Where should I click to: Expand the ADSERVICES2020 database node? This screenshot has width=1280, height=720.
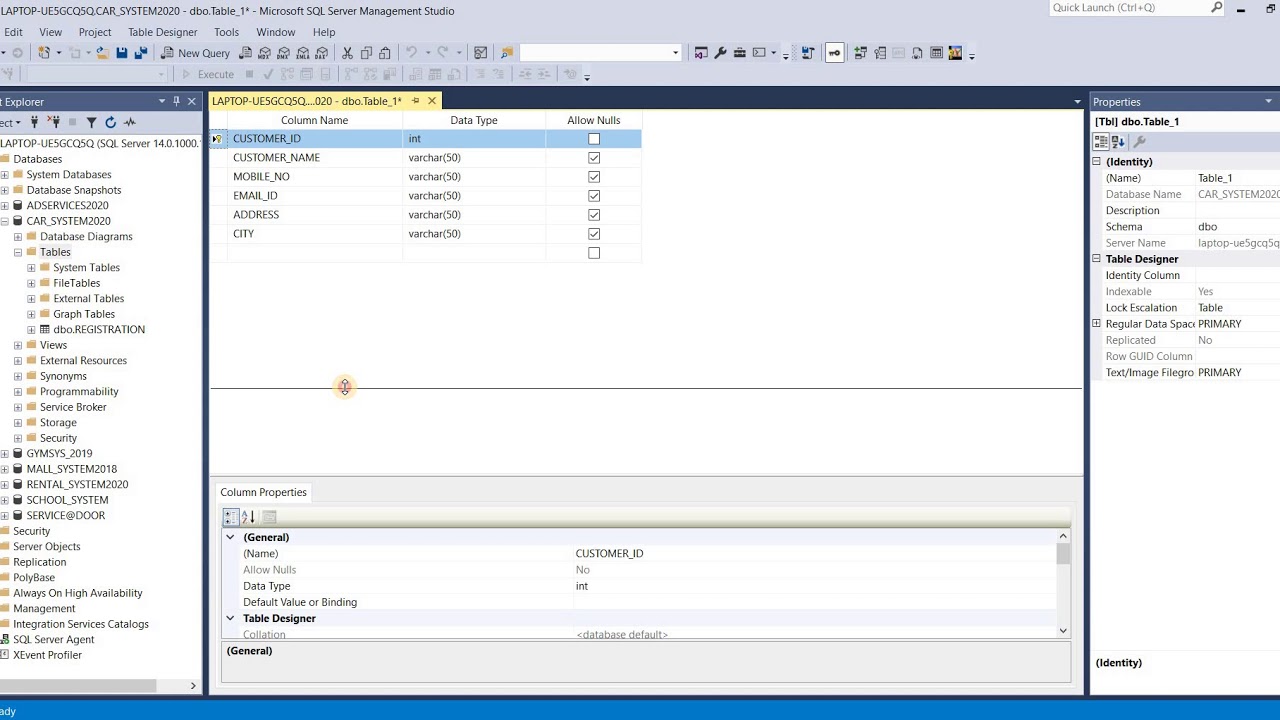[5, 206]
